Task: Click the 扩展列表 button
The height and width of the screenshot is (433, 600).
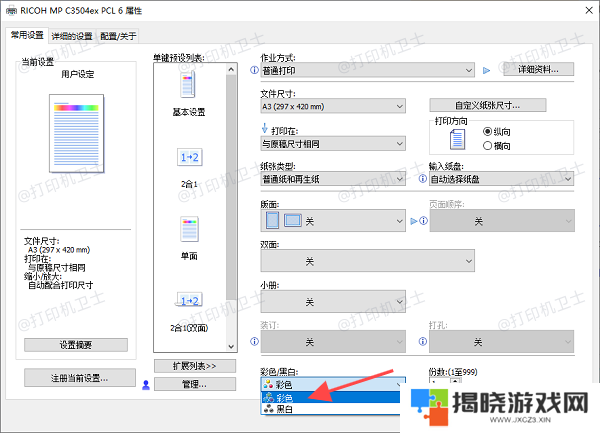Action: pyautogui.click(x=195, y=366)
